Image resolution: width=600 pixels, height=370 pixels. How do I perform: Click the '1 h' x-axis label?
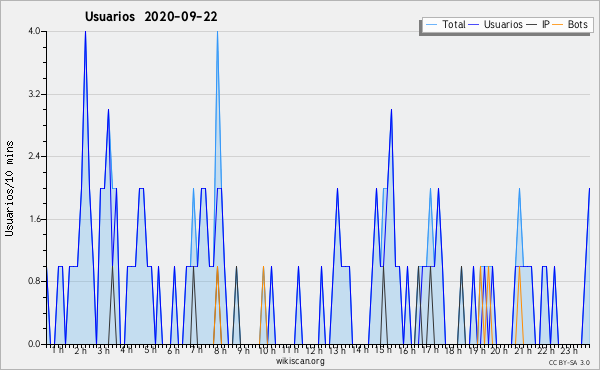point(58,350)
